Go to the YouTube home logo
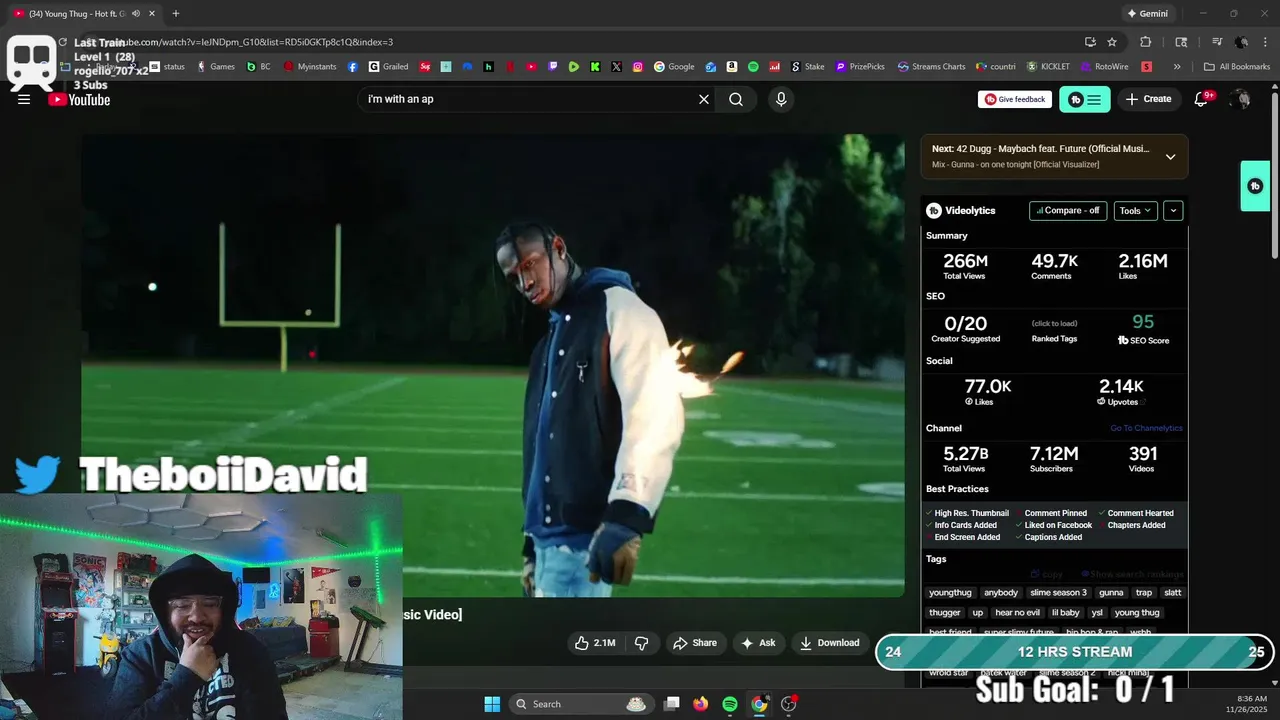Viewport: 1280px width, 720px height. click(79, 99)
